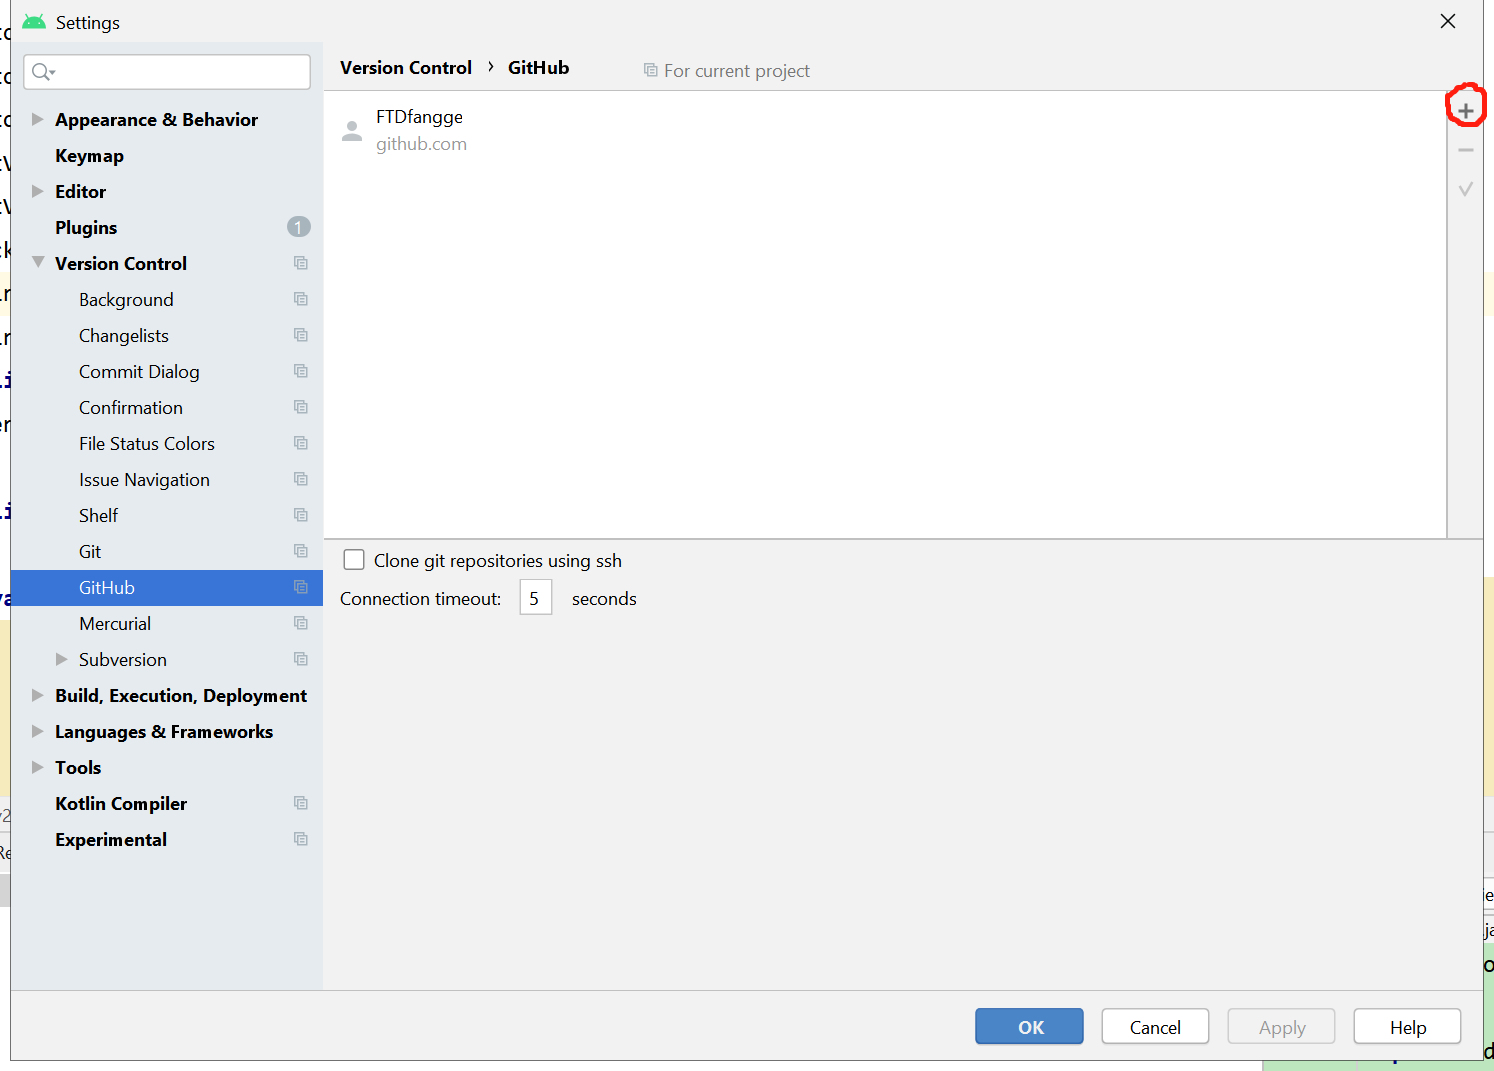Click the project-level icon beside Subversion

coord(301,659)
